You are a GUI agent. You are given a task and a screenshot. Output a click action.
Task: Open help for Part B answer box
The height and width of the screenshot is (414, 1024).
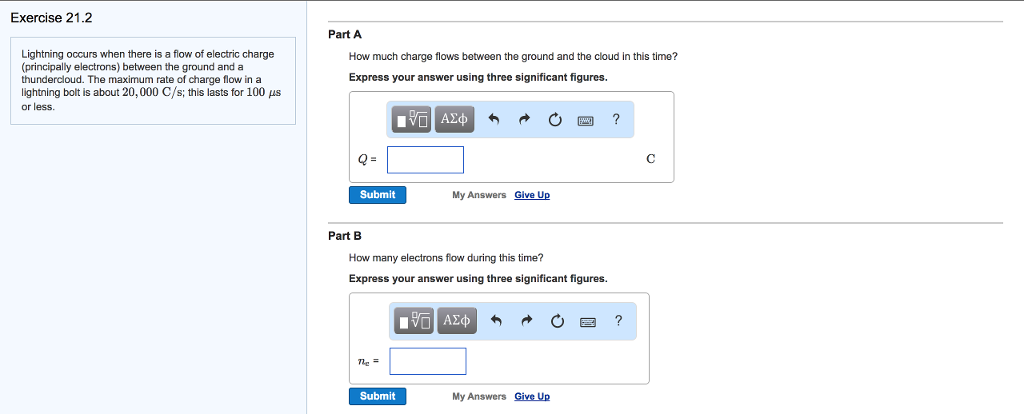coord(619,321)
